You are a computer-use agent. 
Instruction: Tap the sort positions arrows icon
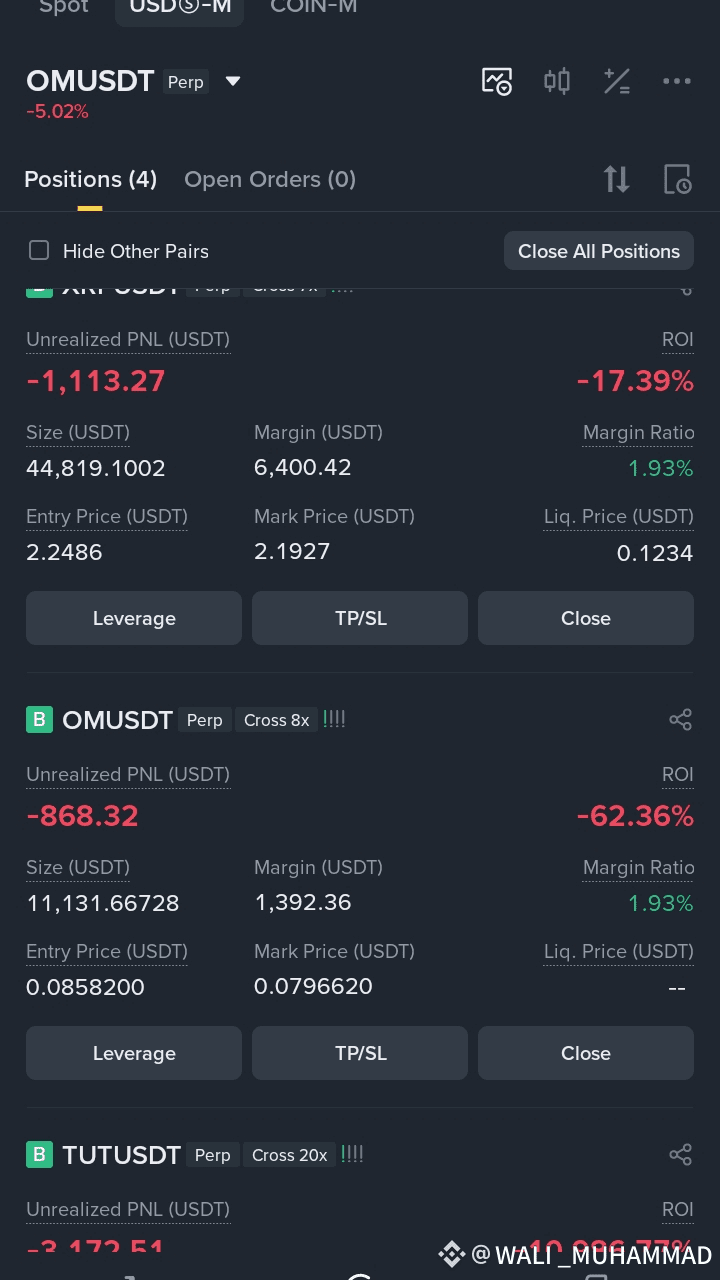pyautogui.click(x=617, y=179)
